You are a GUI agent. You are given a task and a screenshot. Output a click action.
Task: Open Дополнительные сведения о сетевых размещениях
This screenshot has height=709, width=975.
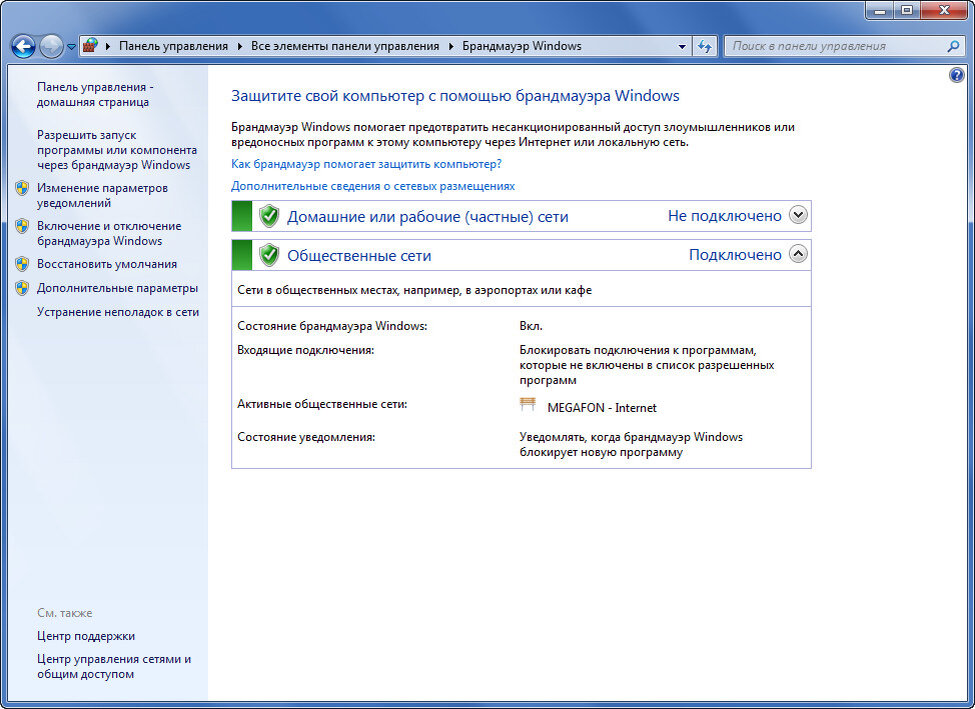(x=371, y=185)
